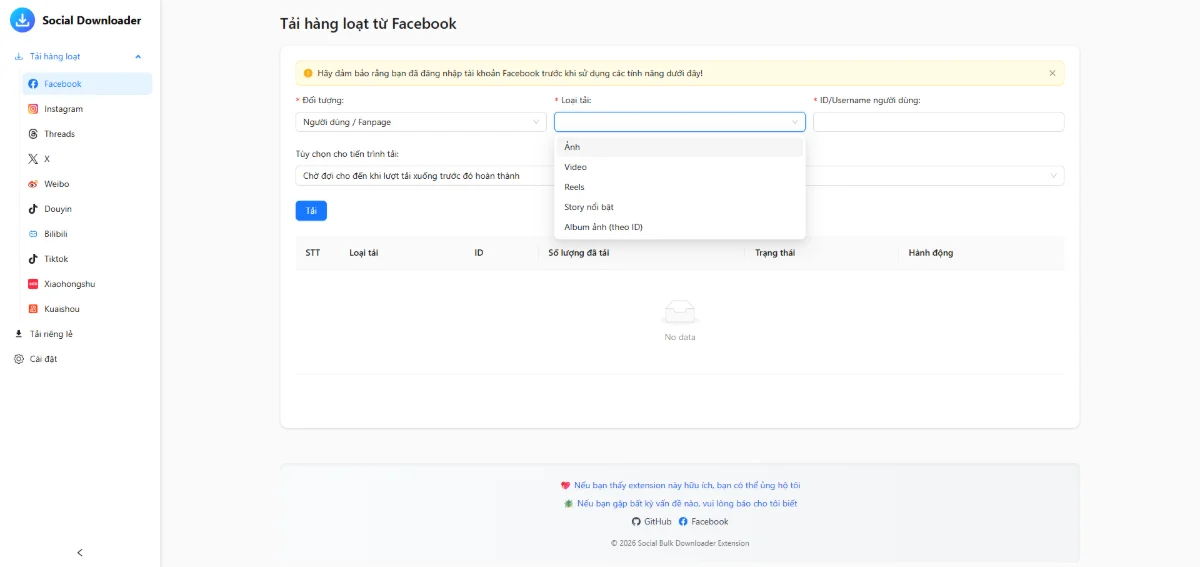Open the Xiaohongshu icon entry
The height and width of the screenshot is (567, 1200).
[33, 284]
